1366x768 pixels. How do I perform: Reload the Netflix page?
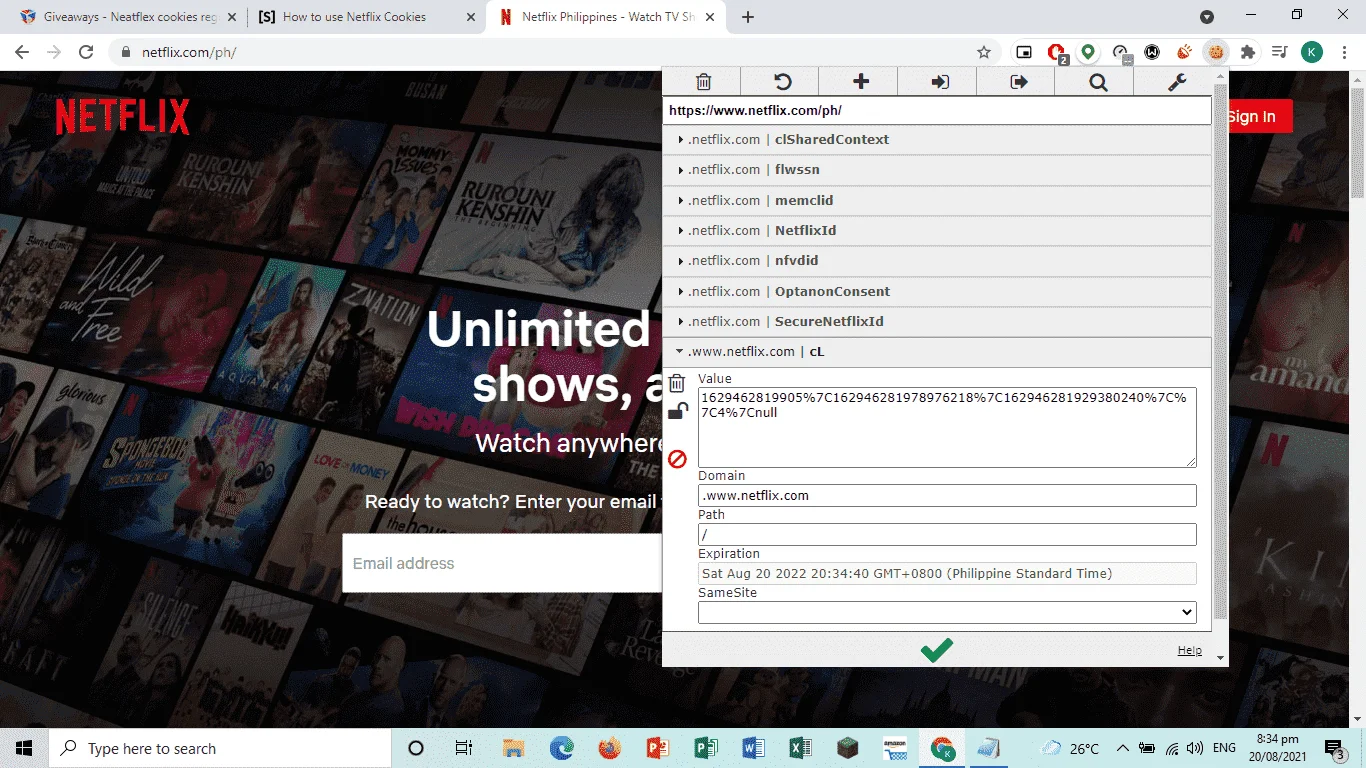[x=86, y=52]
